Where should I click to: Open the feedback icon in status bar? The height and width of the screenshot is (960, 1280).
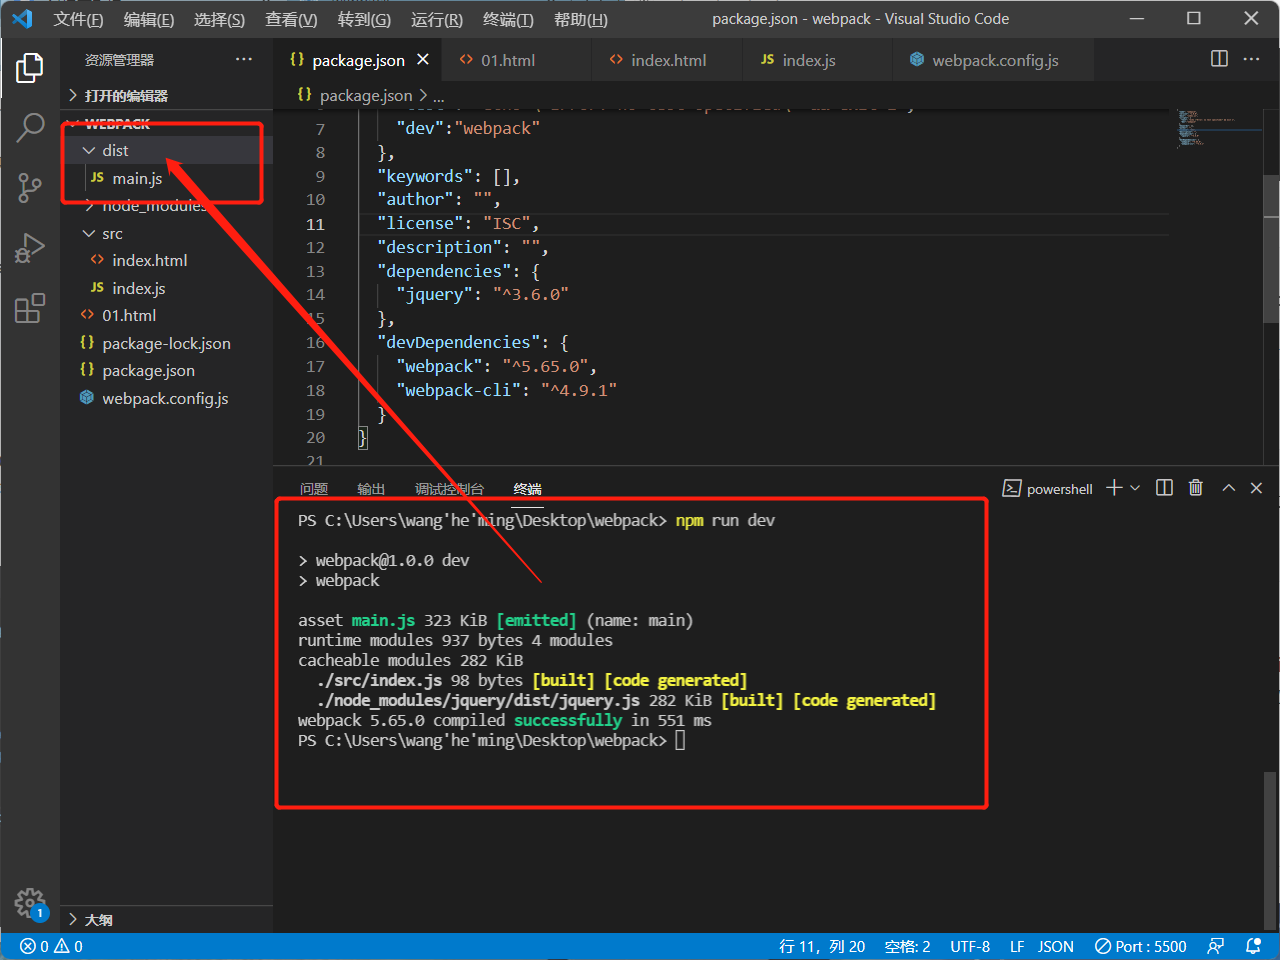click(1216, 946)
